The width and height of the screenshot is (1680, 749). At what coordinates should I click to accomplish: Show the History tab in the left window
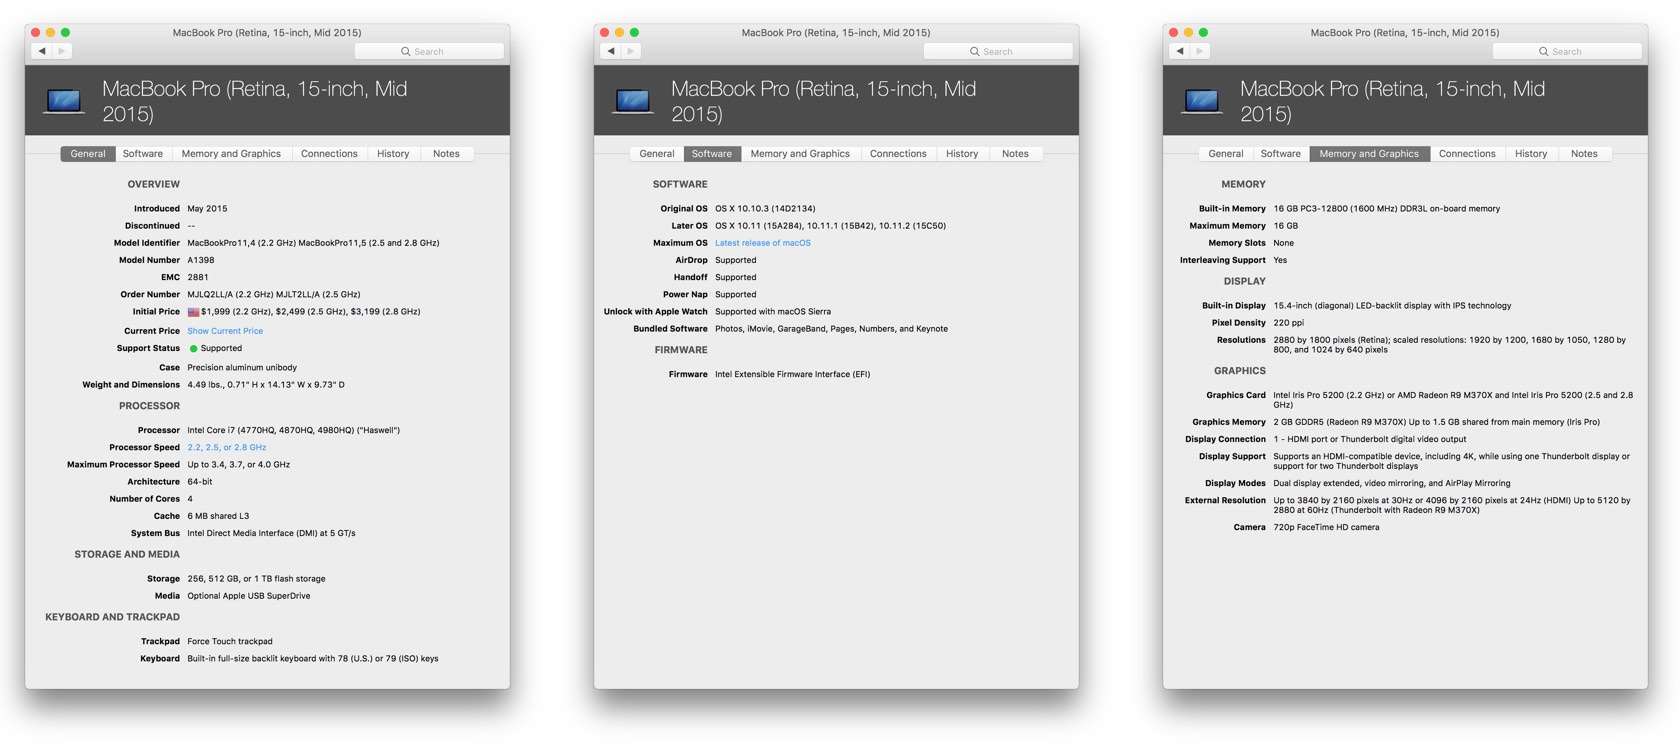(393, 154)
